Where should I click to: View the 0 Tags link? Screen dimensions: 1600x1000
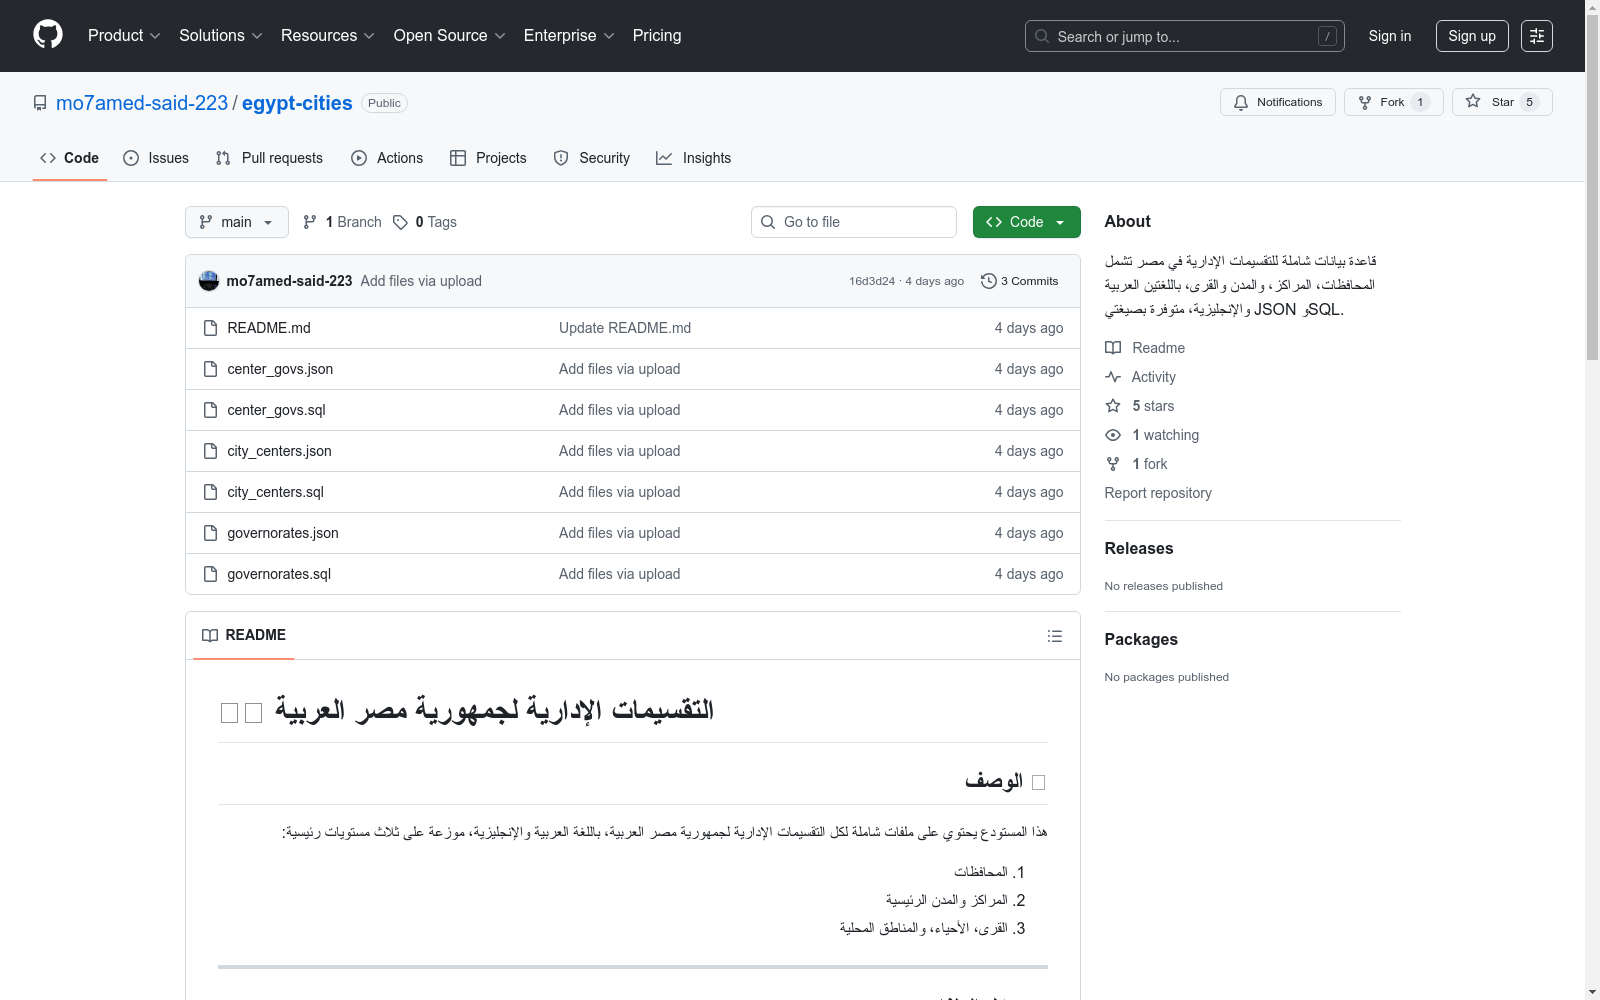[425, 222]
